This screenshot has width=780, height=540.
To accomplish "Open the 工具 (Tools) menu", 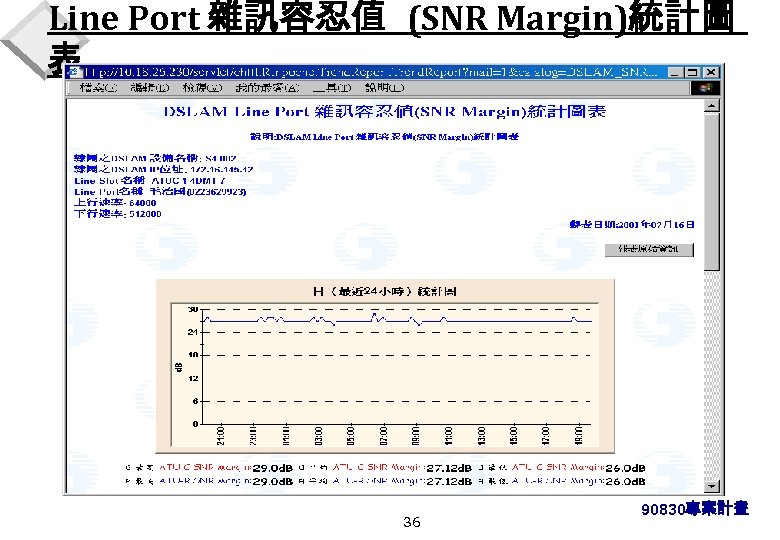I will point(332,88).
